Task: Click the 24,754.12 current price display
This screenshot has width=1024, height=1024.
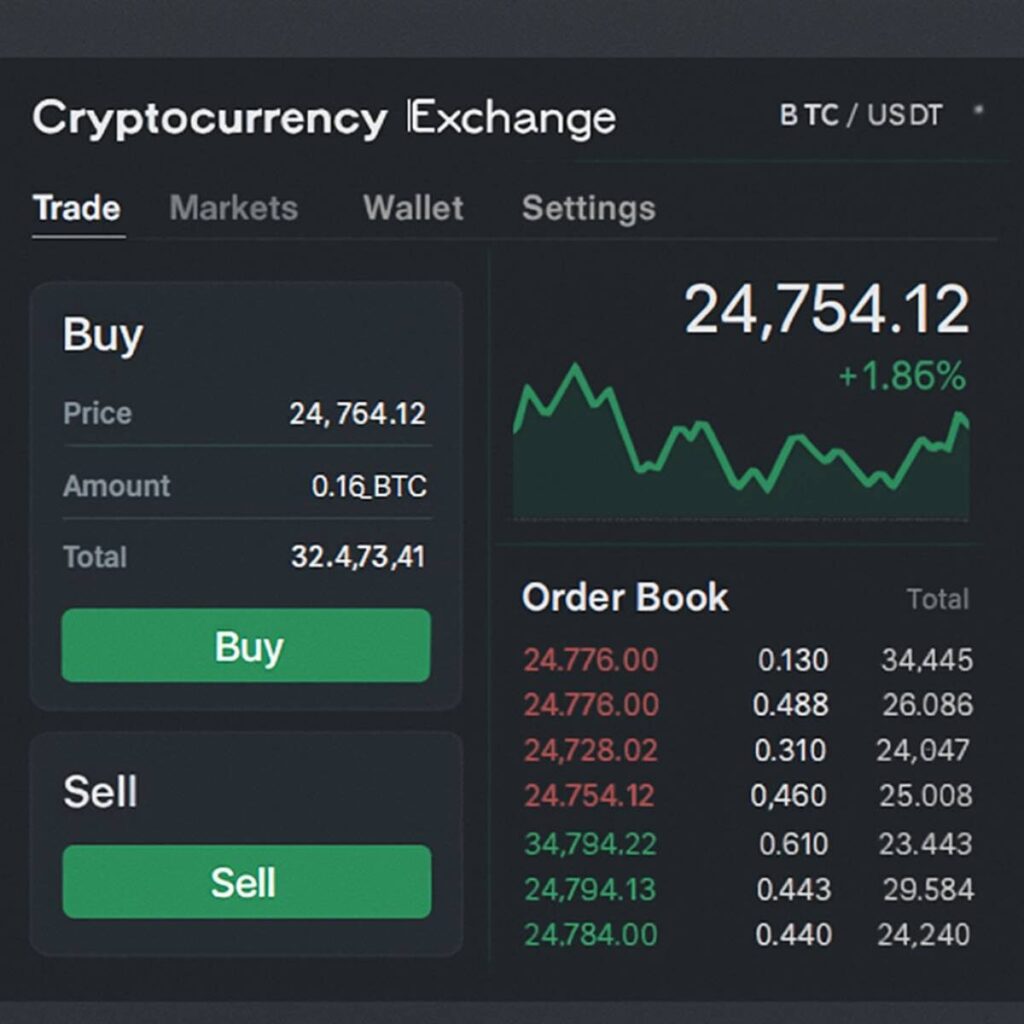Action: [827, 309]
